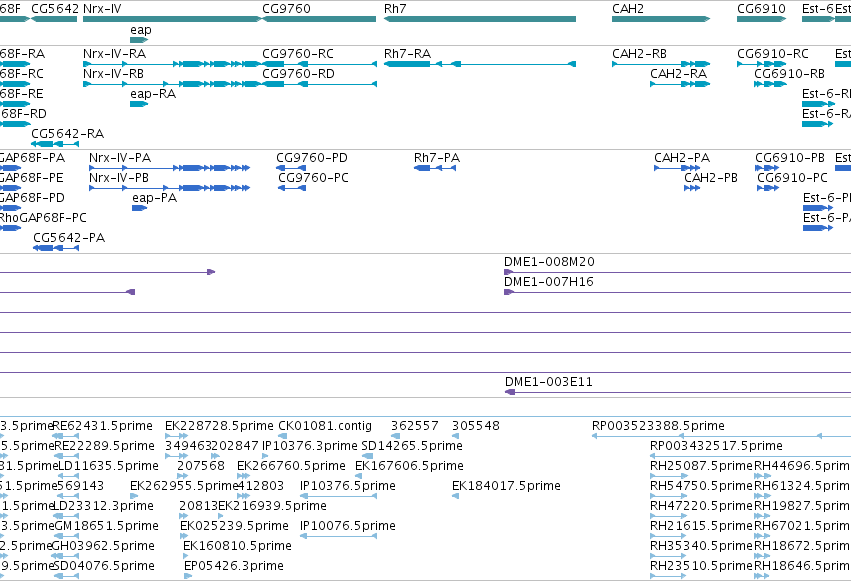Click EST feature 362557

pyautogui.click(x=396, y=436)
